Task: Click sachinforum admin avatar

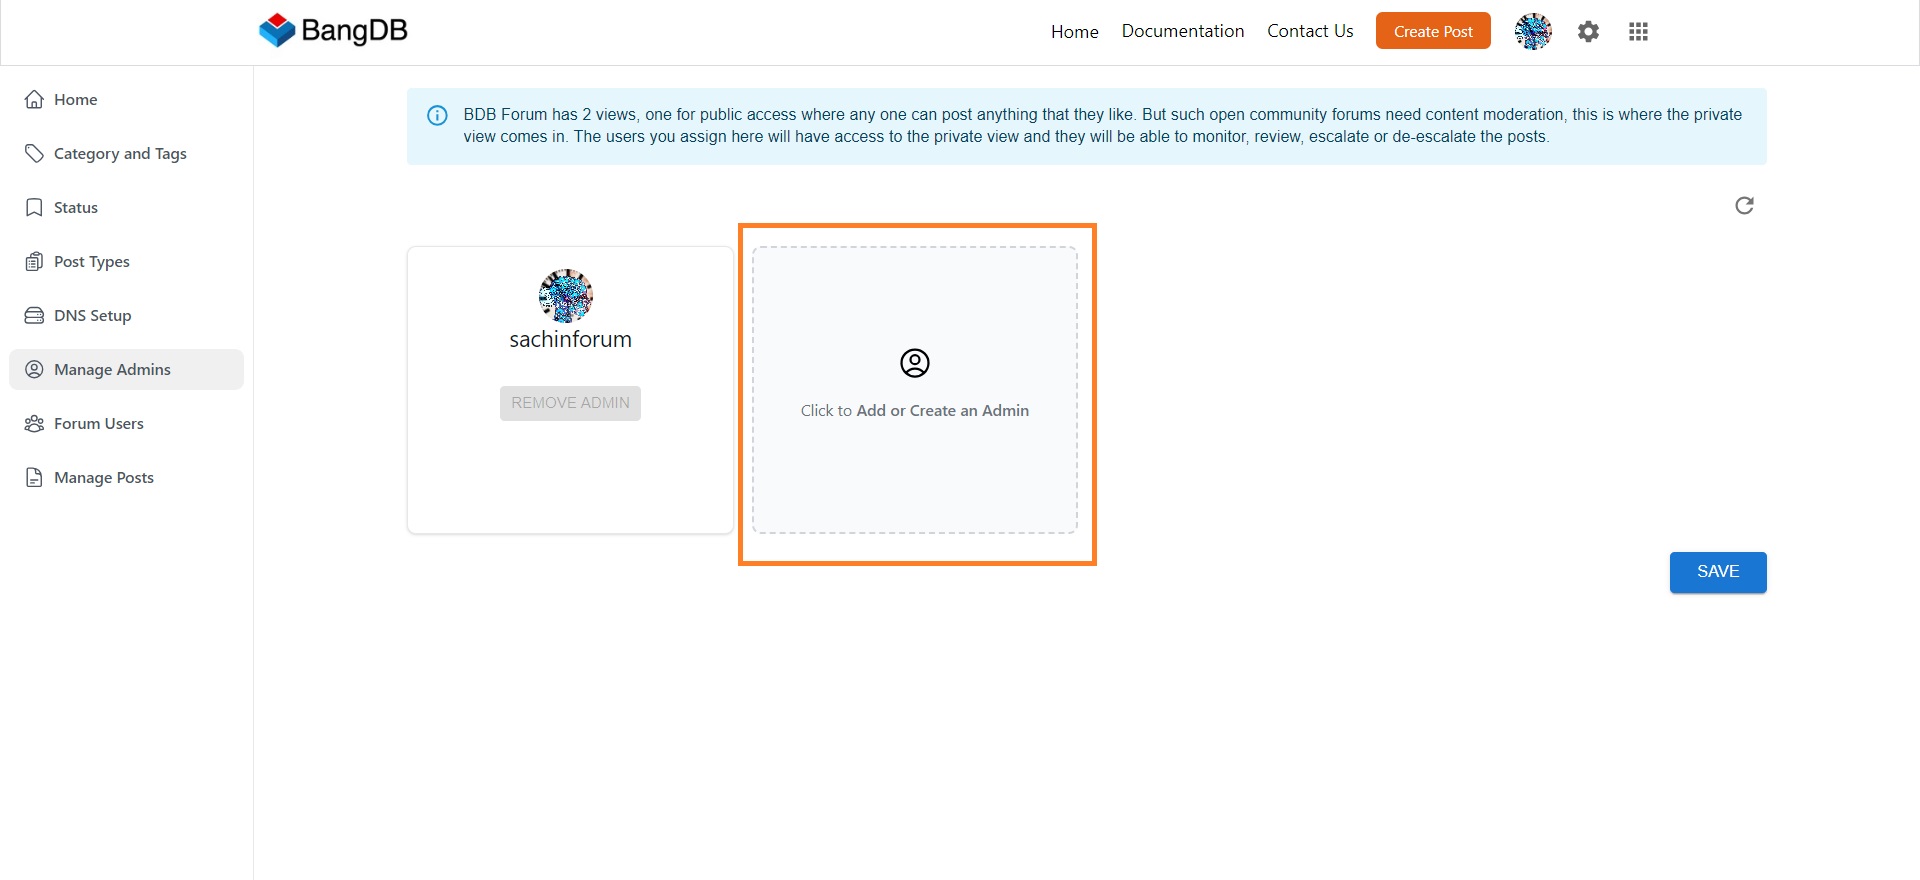Action: (x=566, y=295)
